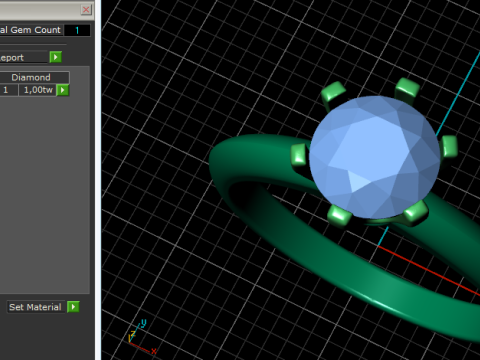This screenshot has height=360, width=480.
Task: Click the Report label button
Action: (23, 57)
